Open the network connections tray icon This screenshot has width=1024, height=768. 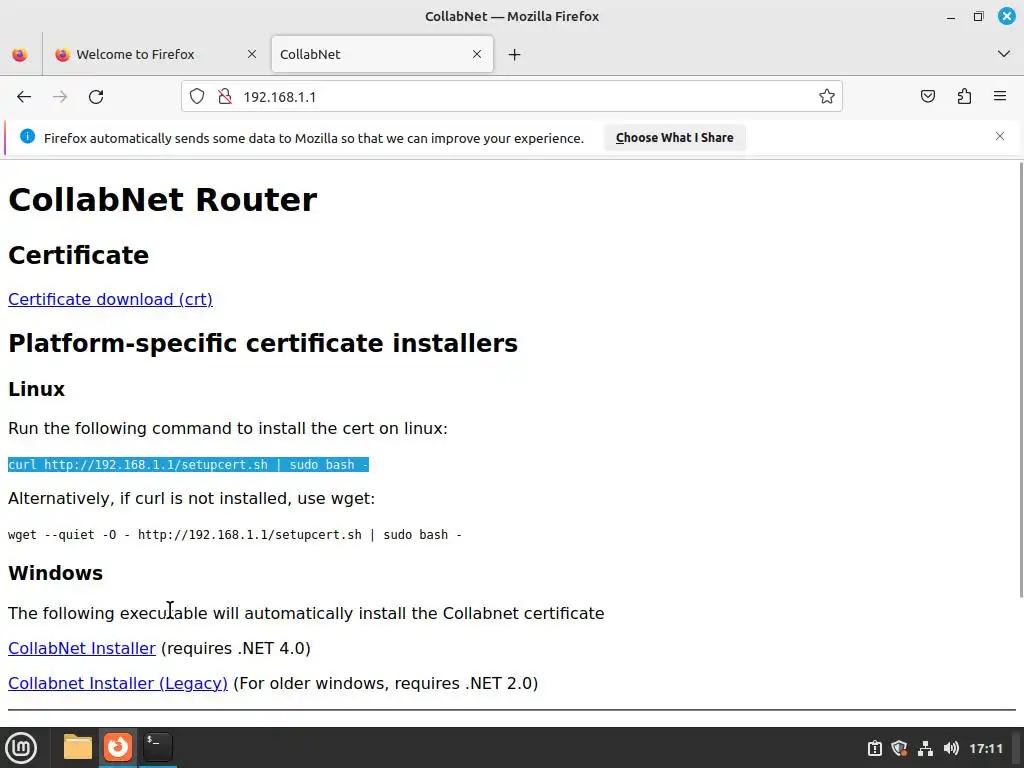coord(925,748)
